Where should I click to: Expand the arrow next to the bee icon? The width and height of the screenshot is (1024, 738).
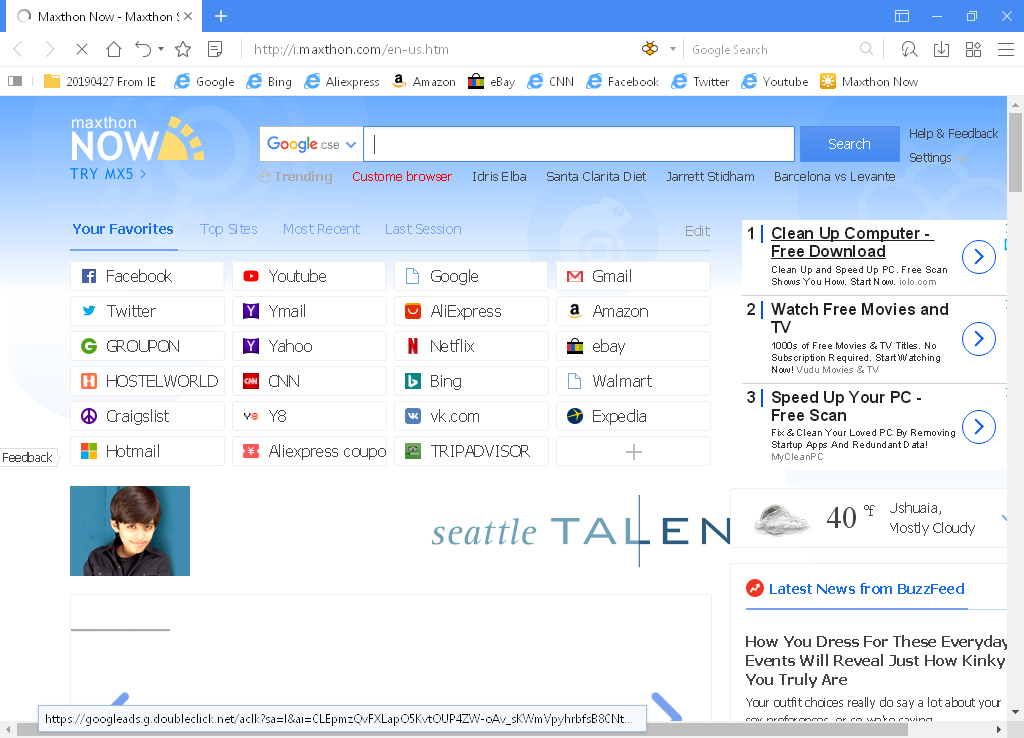click(673, 48)
